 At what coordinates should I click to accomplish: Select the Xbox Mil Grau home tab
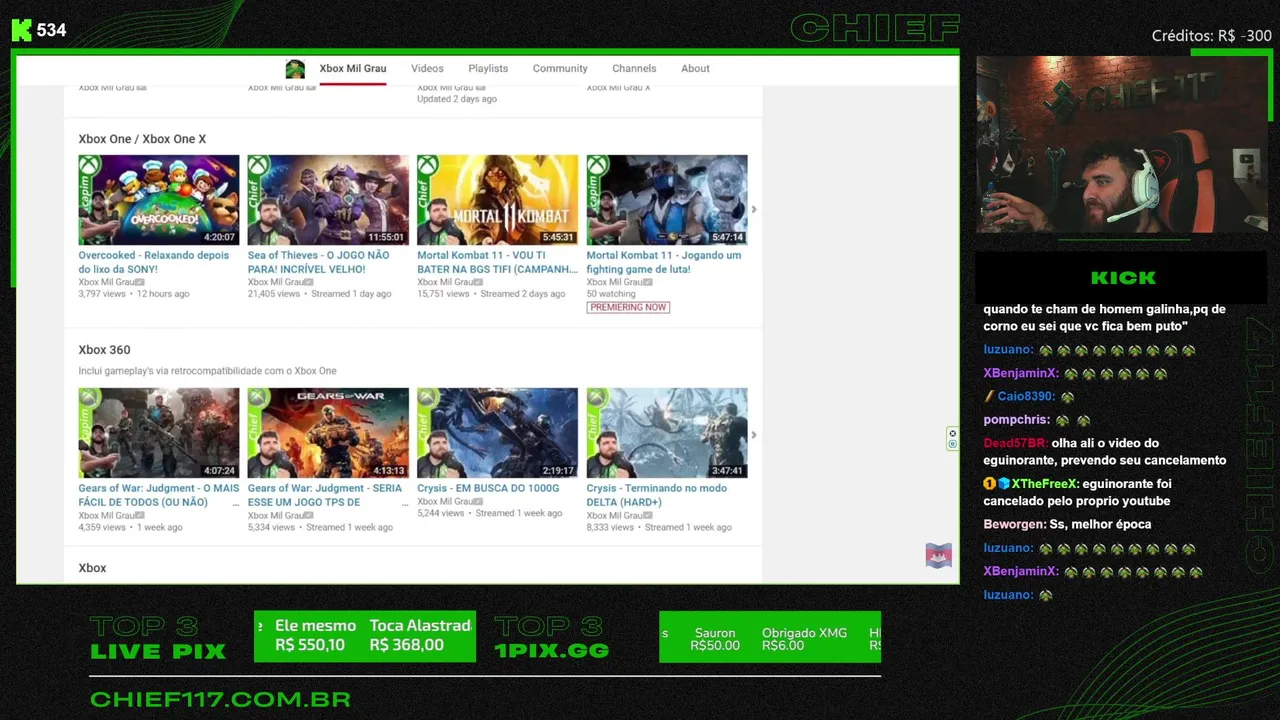[x=353, y=68]
